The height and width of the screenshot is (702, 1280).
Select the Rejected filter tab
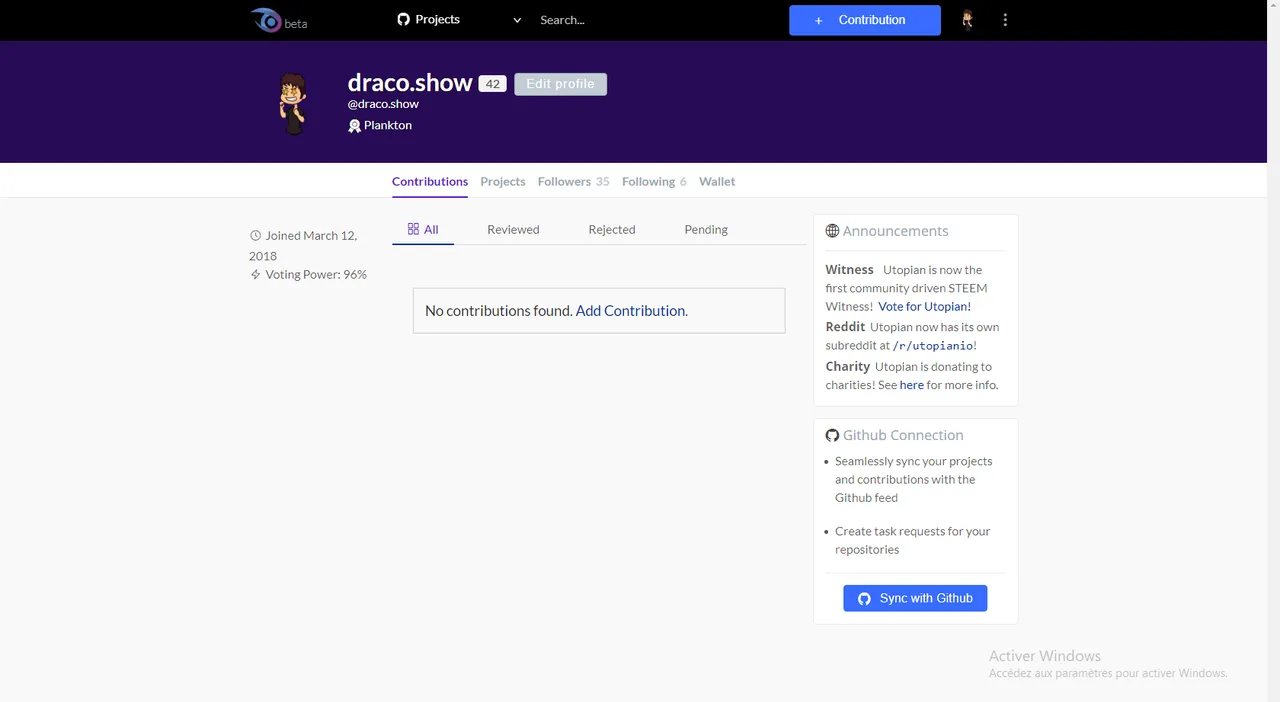click(x=612, y=229)
